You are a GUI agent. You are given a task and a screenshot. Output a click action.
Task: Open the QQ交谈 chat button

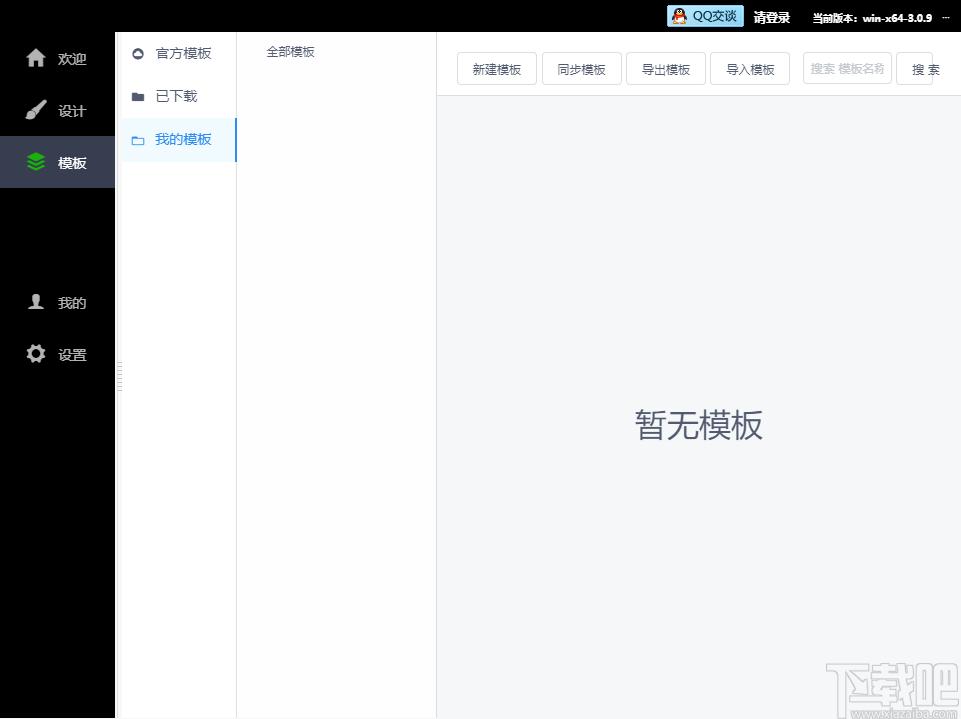pos(705,17)
